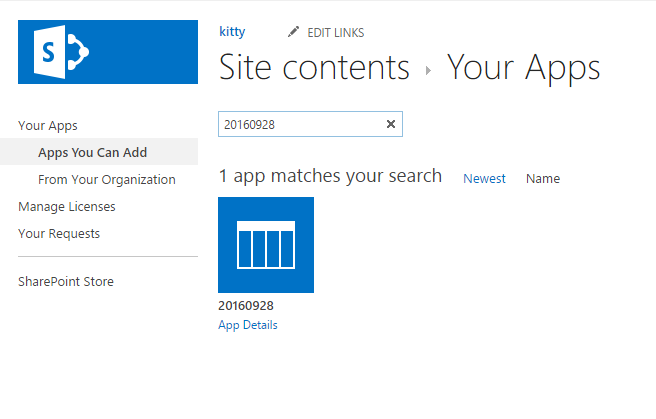The width and height of the screenshot is (656, 419).
Task: Open the kitty site link
Action: [232, 32]
